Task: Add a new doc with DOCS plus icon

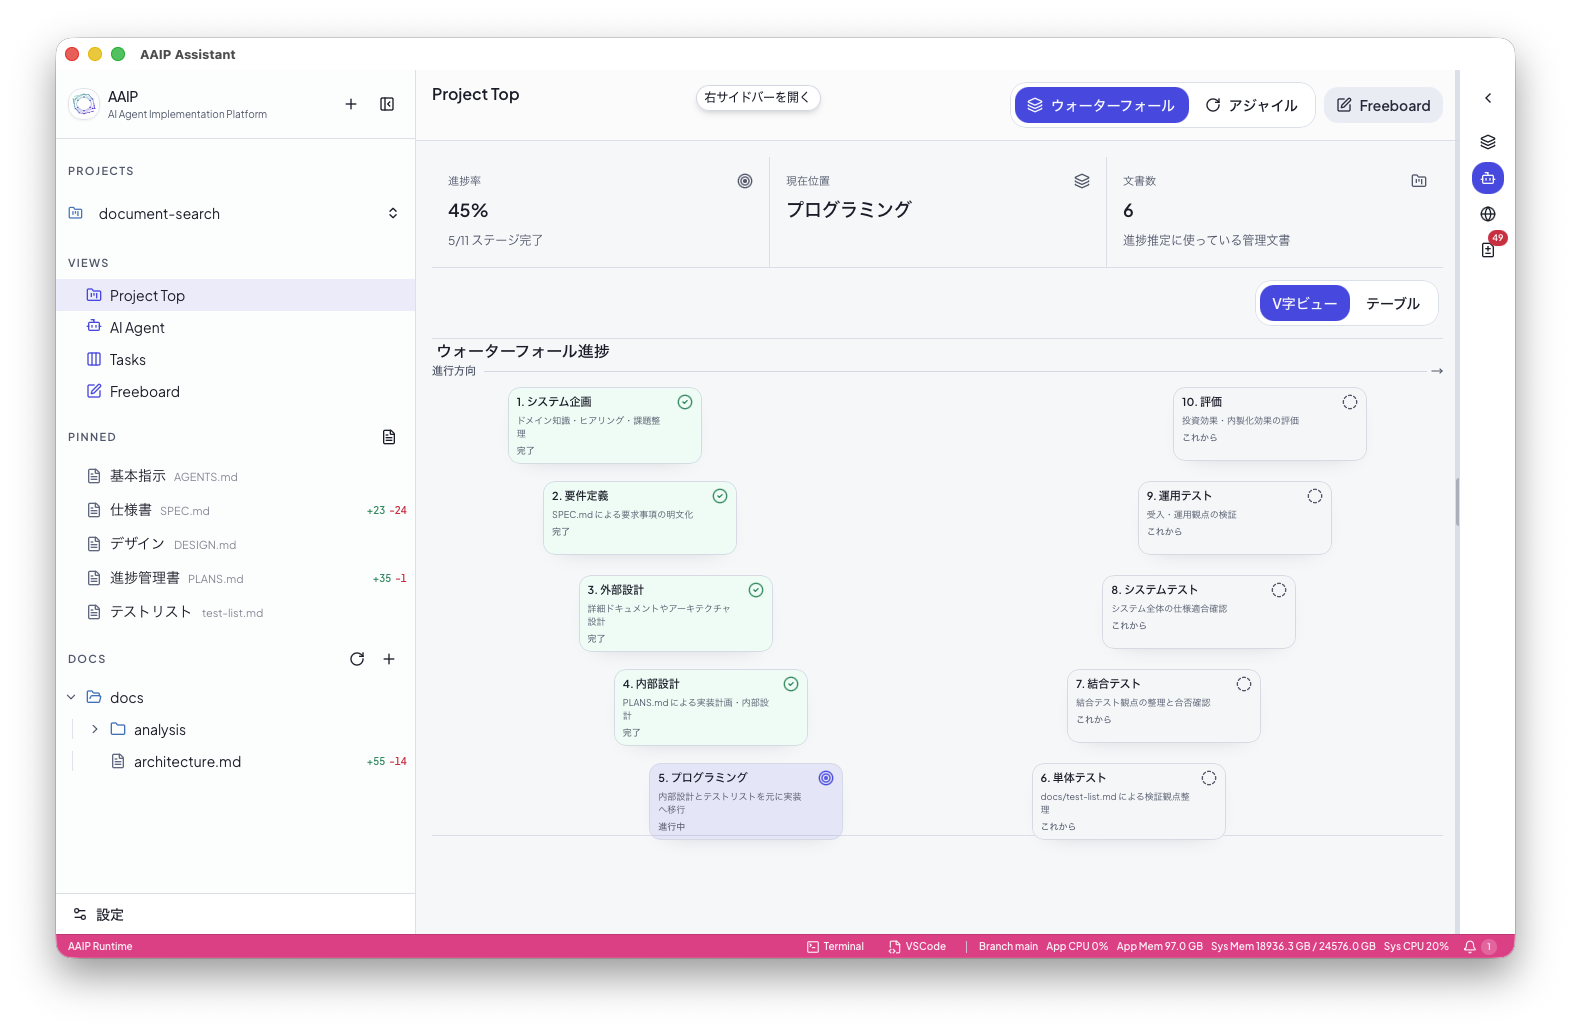Action: (389, 659)
